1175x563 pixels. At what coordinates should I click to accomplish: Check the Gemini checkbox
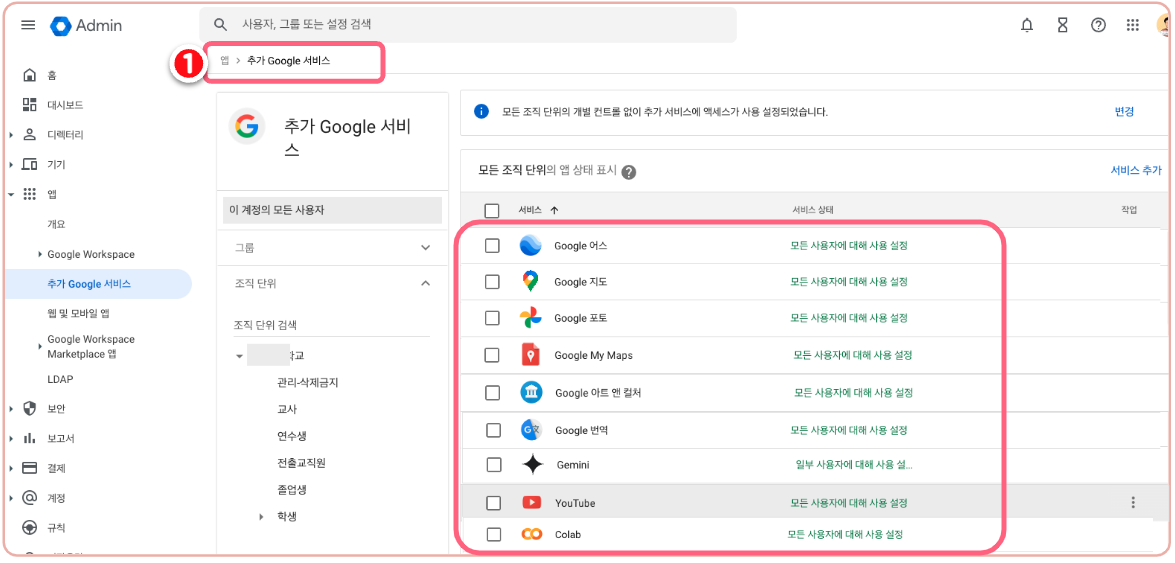coord(494,465)
